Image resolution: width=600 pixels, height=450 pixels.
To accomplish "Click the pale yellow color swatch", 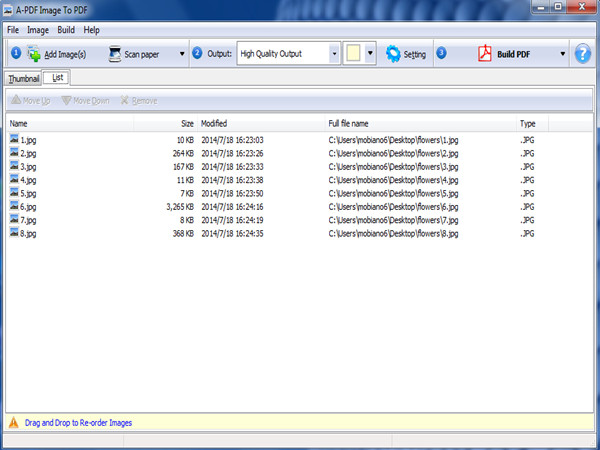I will click(353, 53).
